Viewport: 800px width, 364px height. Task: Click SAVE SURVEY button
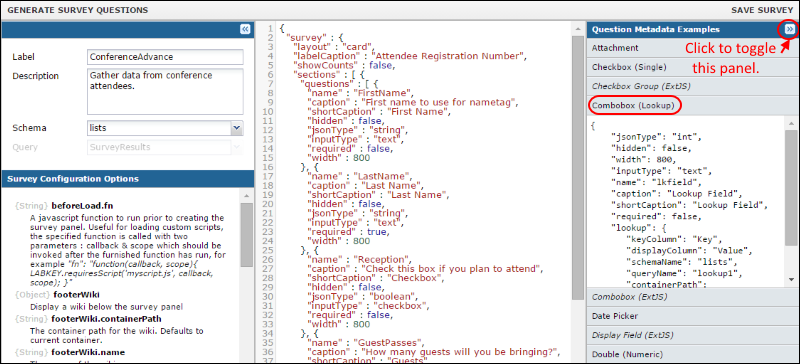762,10
